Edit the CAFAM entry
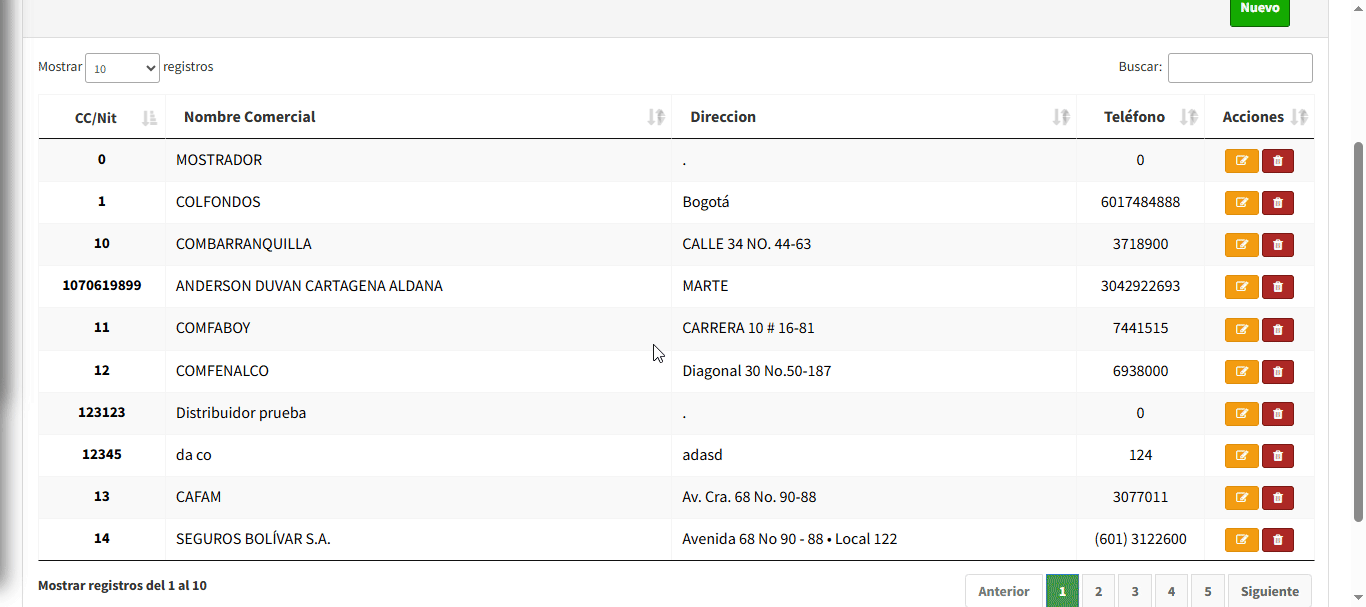Image resolution: width=1366 pixels, height=607 pixels. [x=1241, y=498]
